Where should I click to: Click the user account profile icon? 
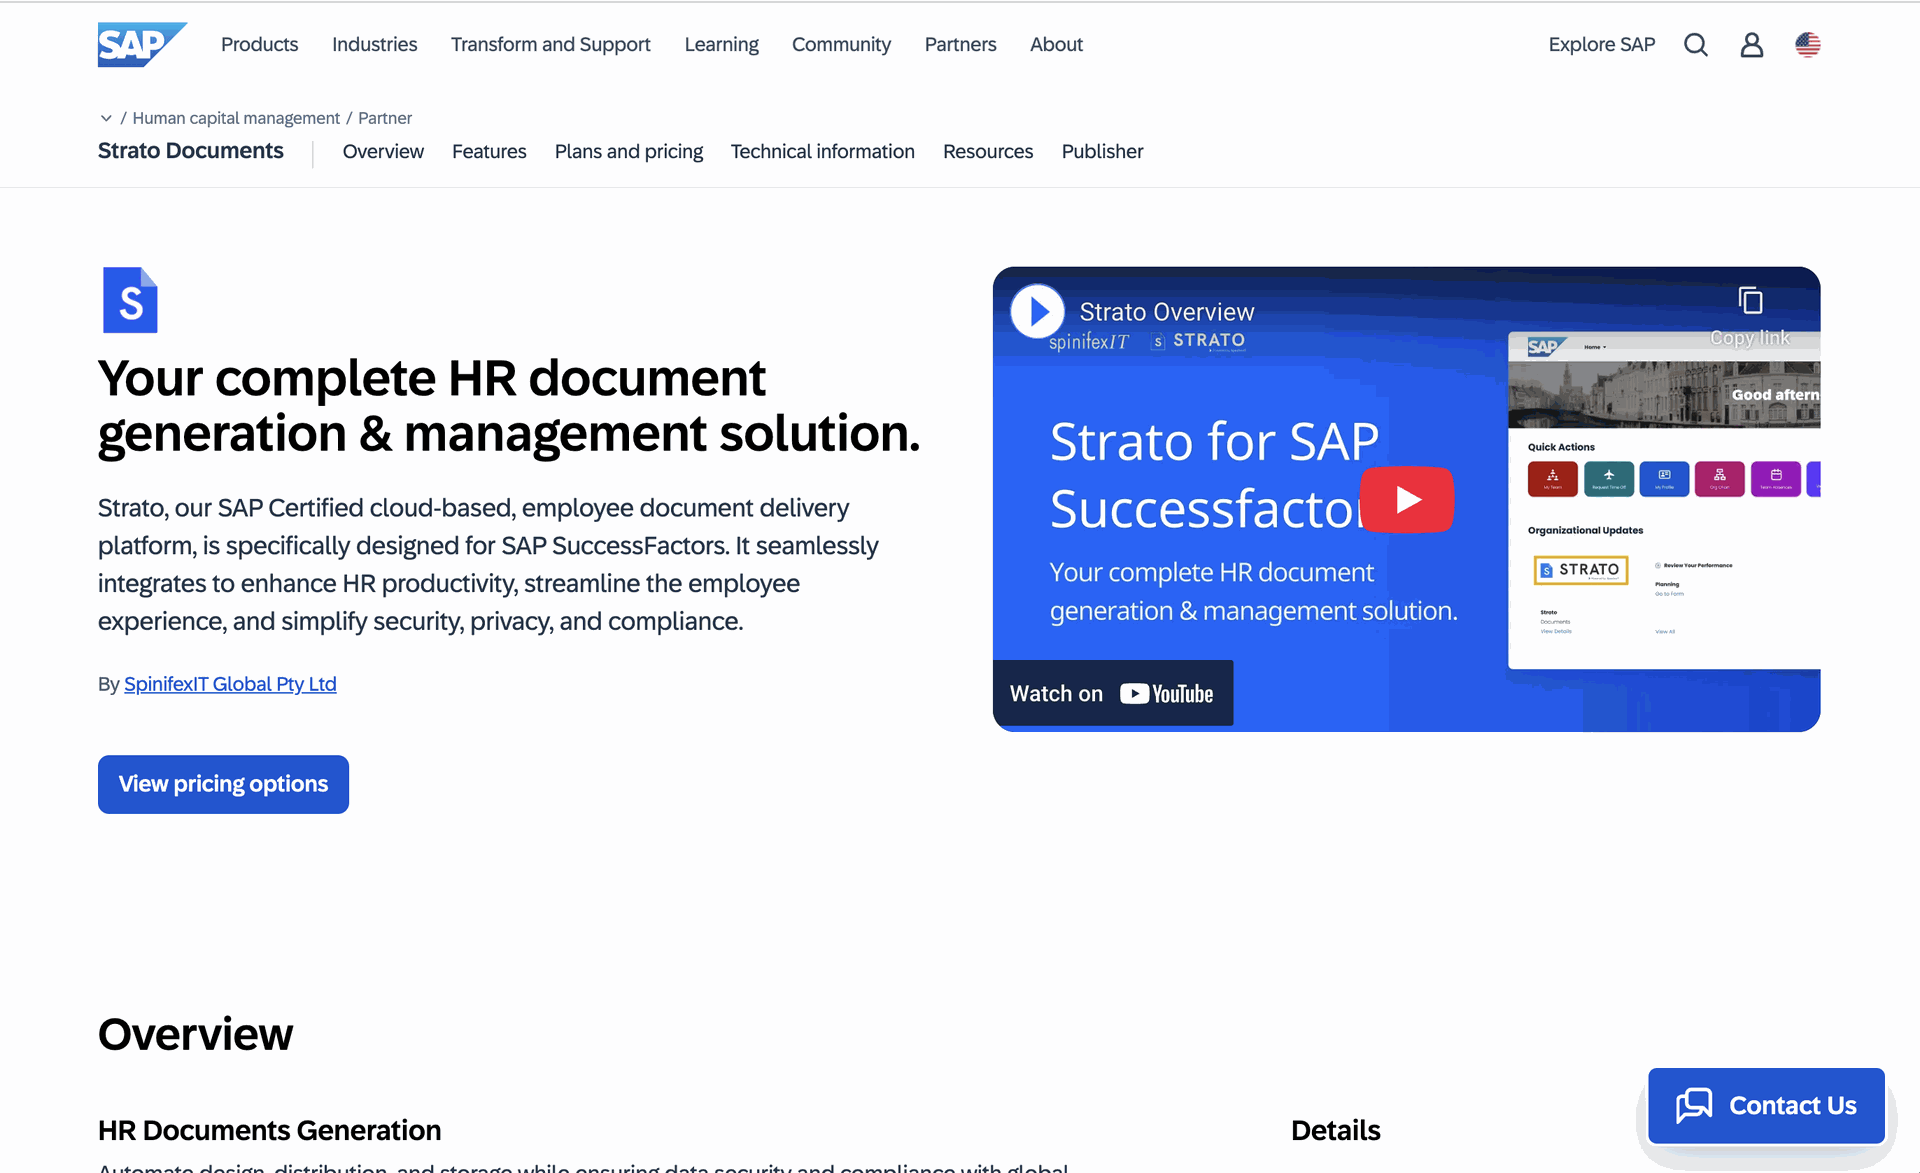pos(1751,45)
